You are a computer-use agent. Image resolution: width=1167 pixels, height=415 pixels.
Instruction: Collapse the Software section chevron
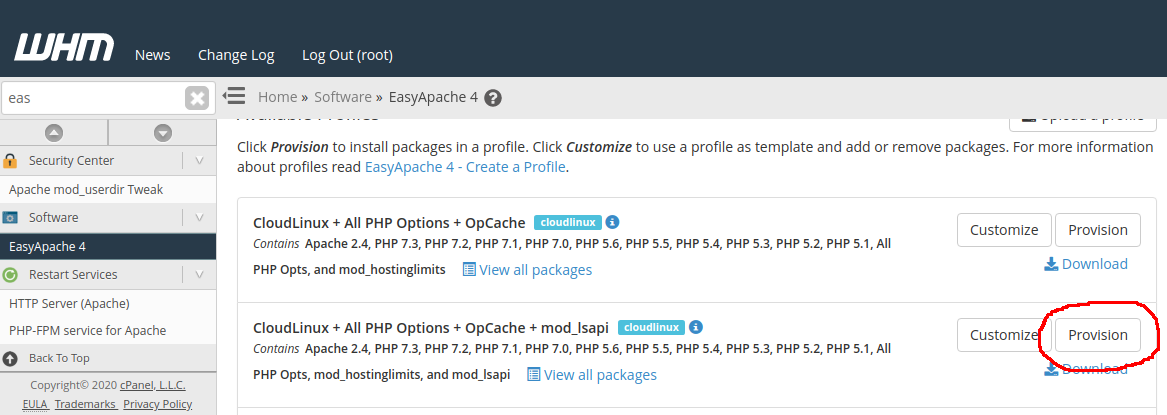tap(199, 218)
